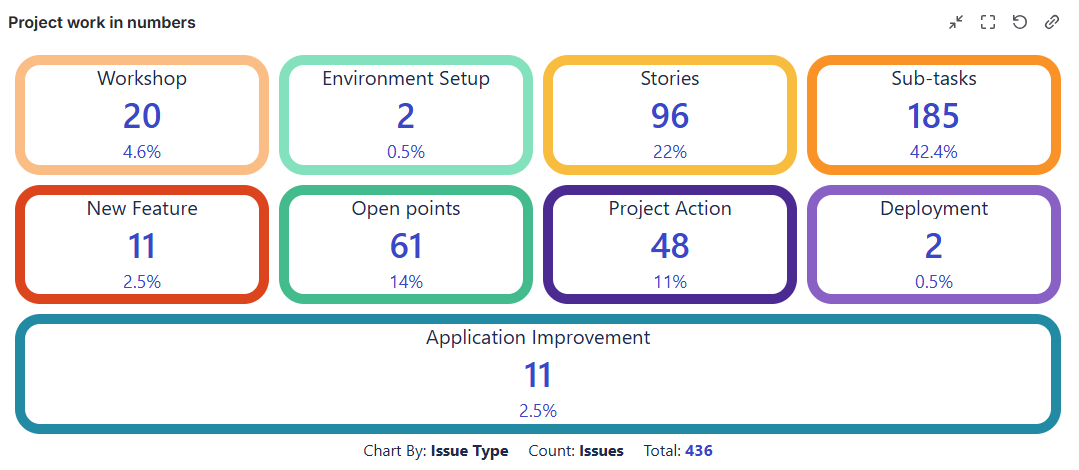Select the Sub-tasks count 185
Viewport: 1079px width, 470px height.
click(x=933, y=116)
